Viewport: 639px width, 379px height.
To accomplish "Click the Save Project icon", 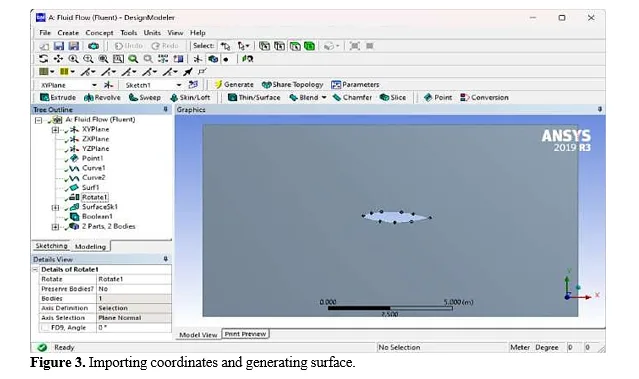I will pyautogui.click(x=59, y=46).
